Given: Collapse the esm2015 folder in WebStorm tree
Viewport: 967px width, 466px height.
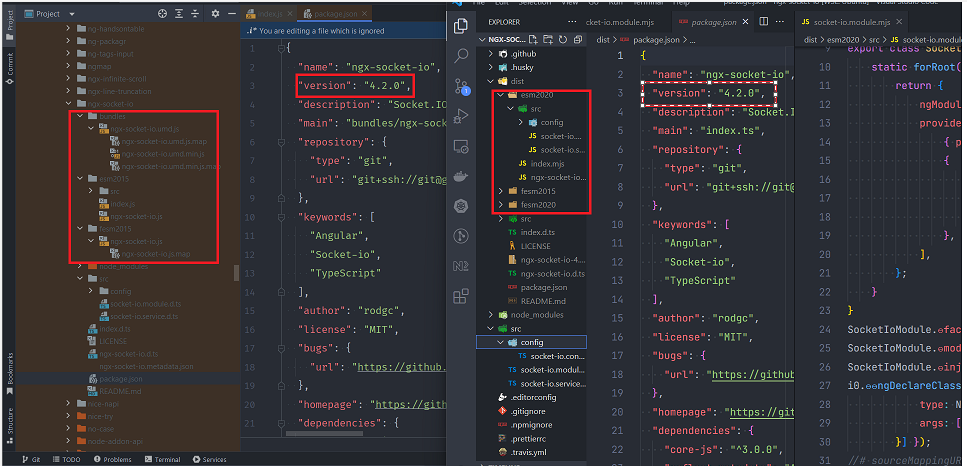Looking at the screenshot, I should coord(80,179).
